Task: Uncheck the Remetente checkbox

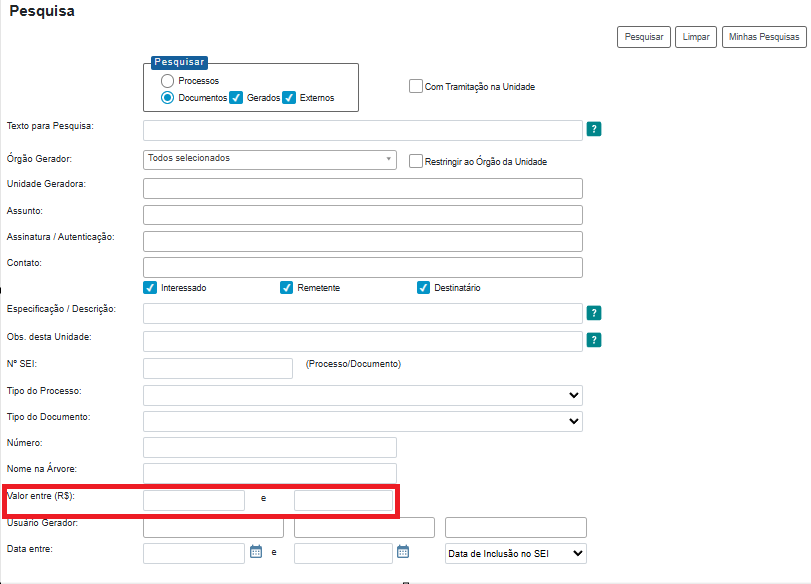Action: (287, 288)
